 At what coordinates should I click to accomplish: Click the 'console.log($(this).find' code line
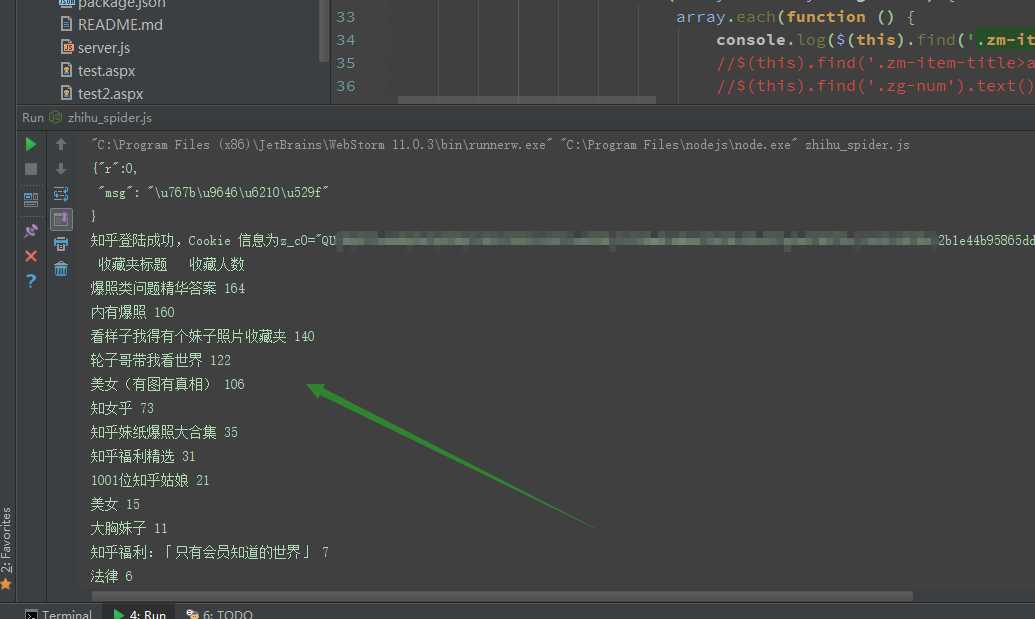[x=875, y=40]
